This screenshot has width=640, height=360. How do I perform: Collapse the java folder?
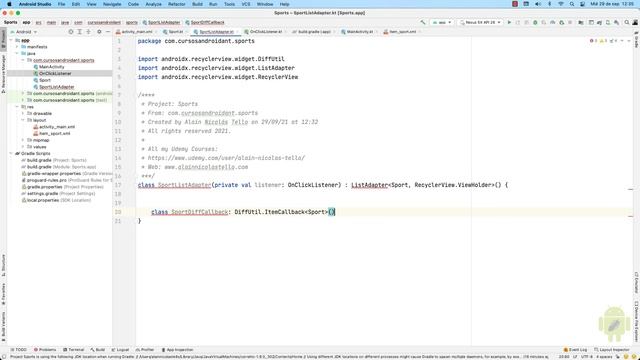[17, 53]
